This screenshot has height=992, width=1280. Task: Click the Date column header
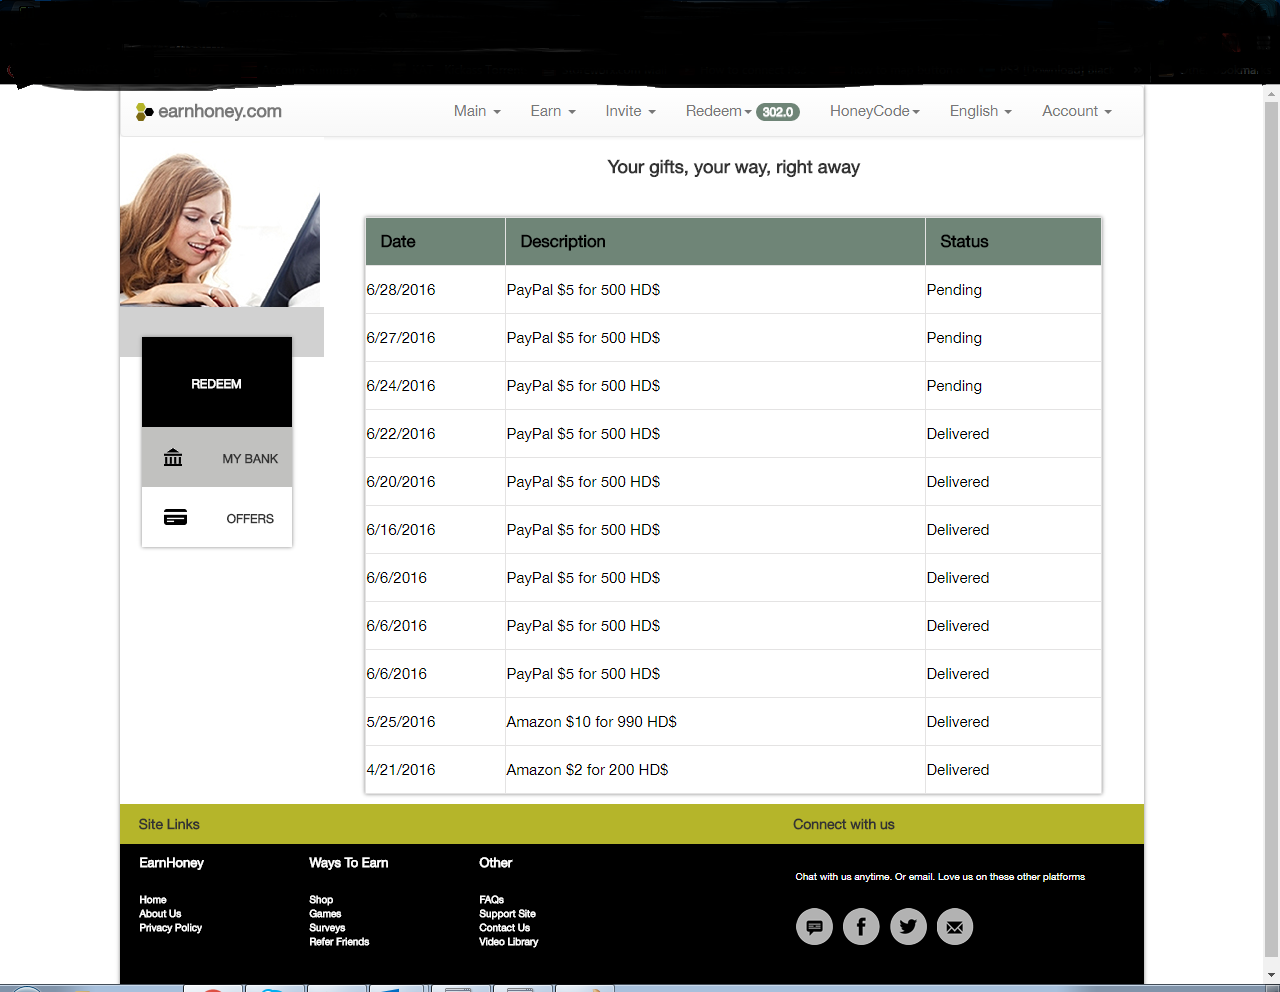point(436,241)
